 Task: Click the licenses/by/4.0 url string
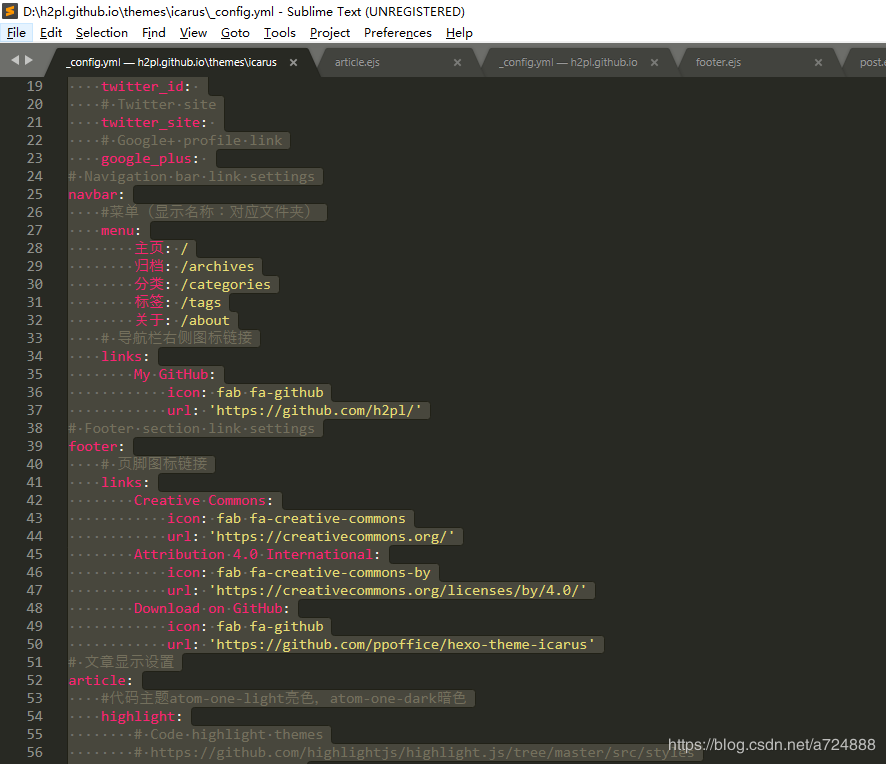click(398, 591)
